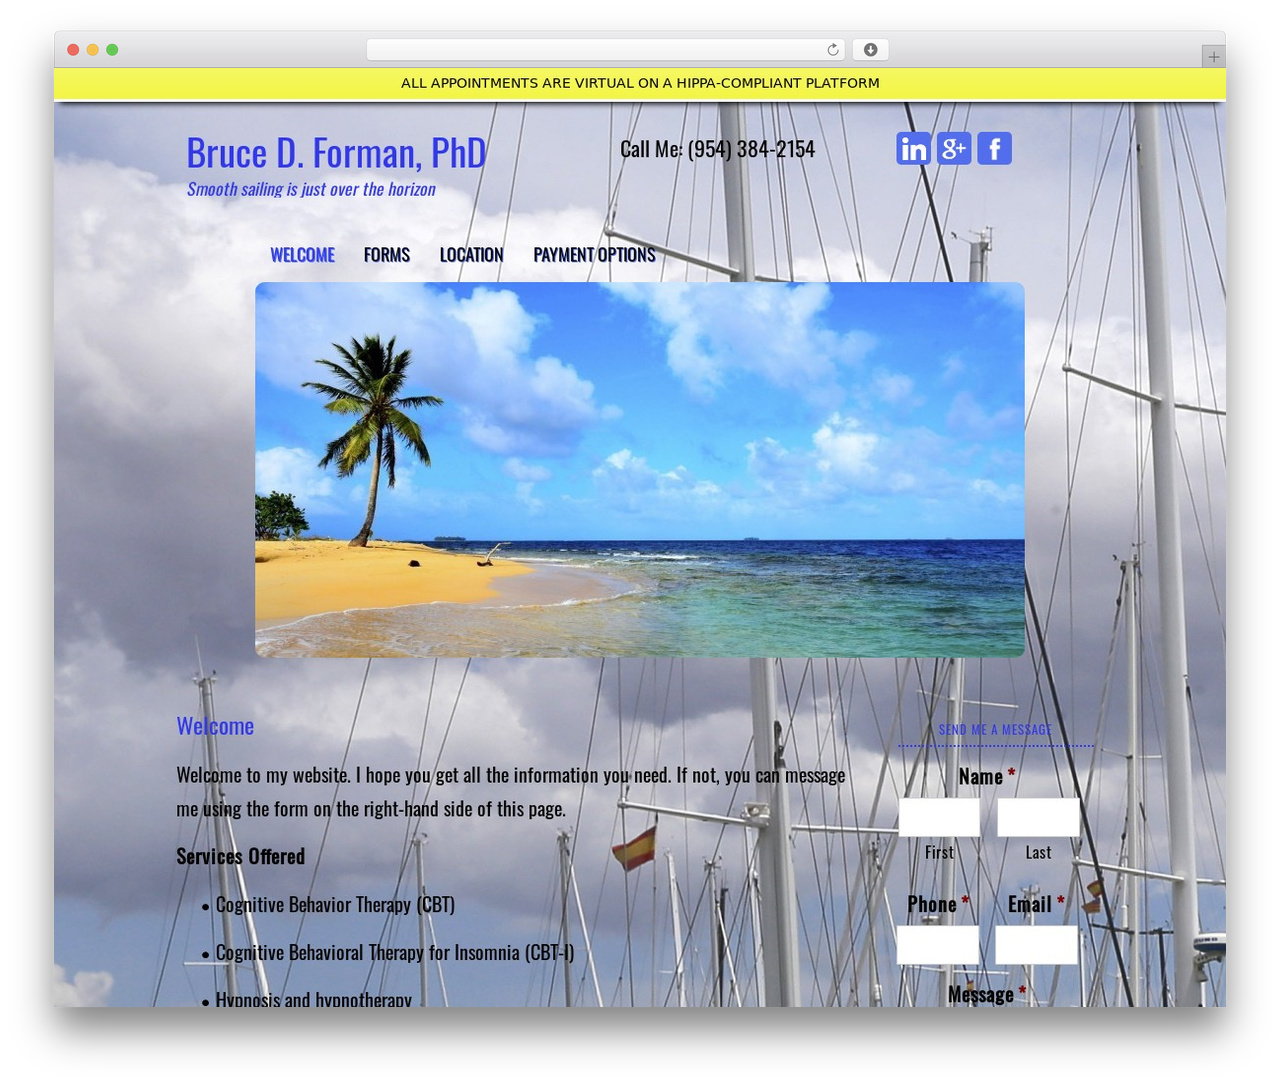Image resolution: width=1280 pixels, height=1084 pixels.
Task: Focus the Phone input field
Action: coord(938,945)
